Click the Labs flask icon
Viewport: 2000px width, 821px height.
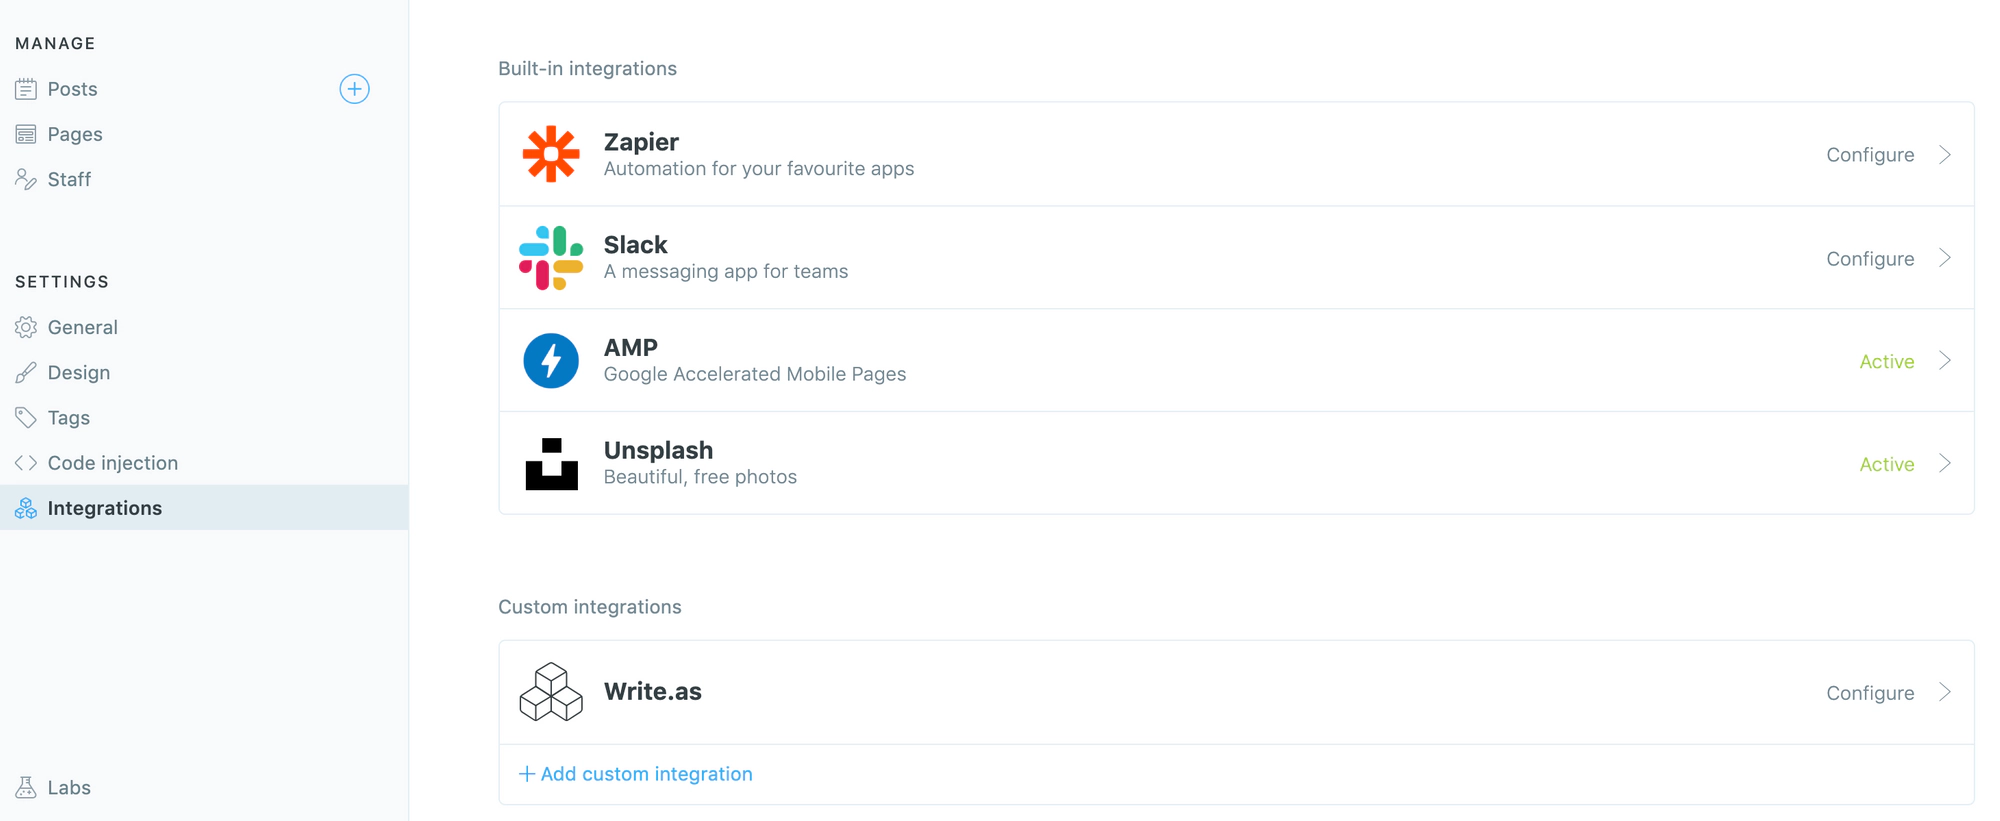[26, 788]
